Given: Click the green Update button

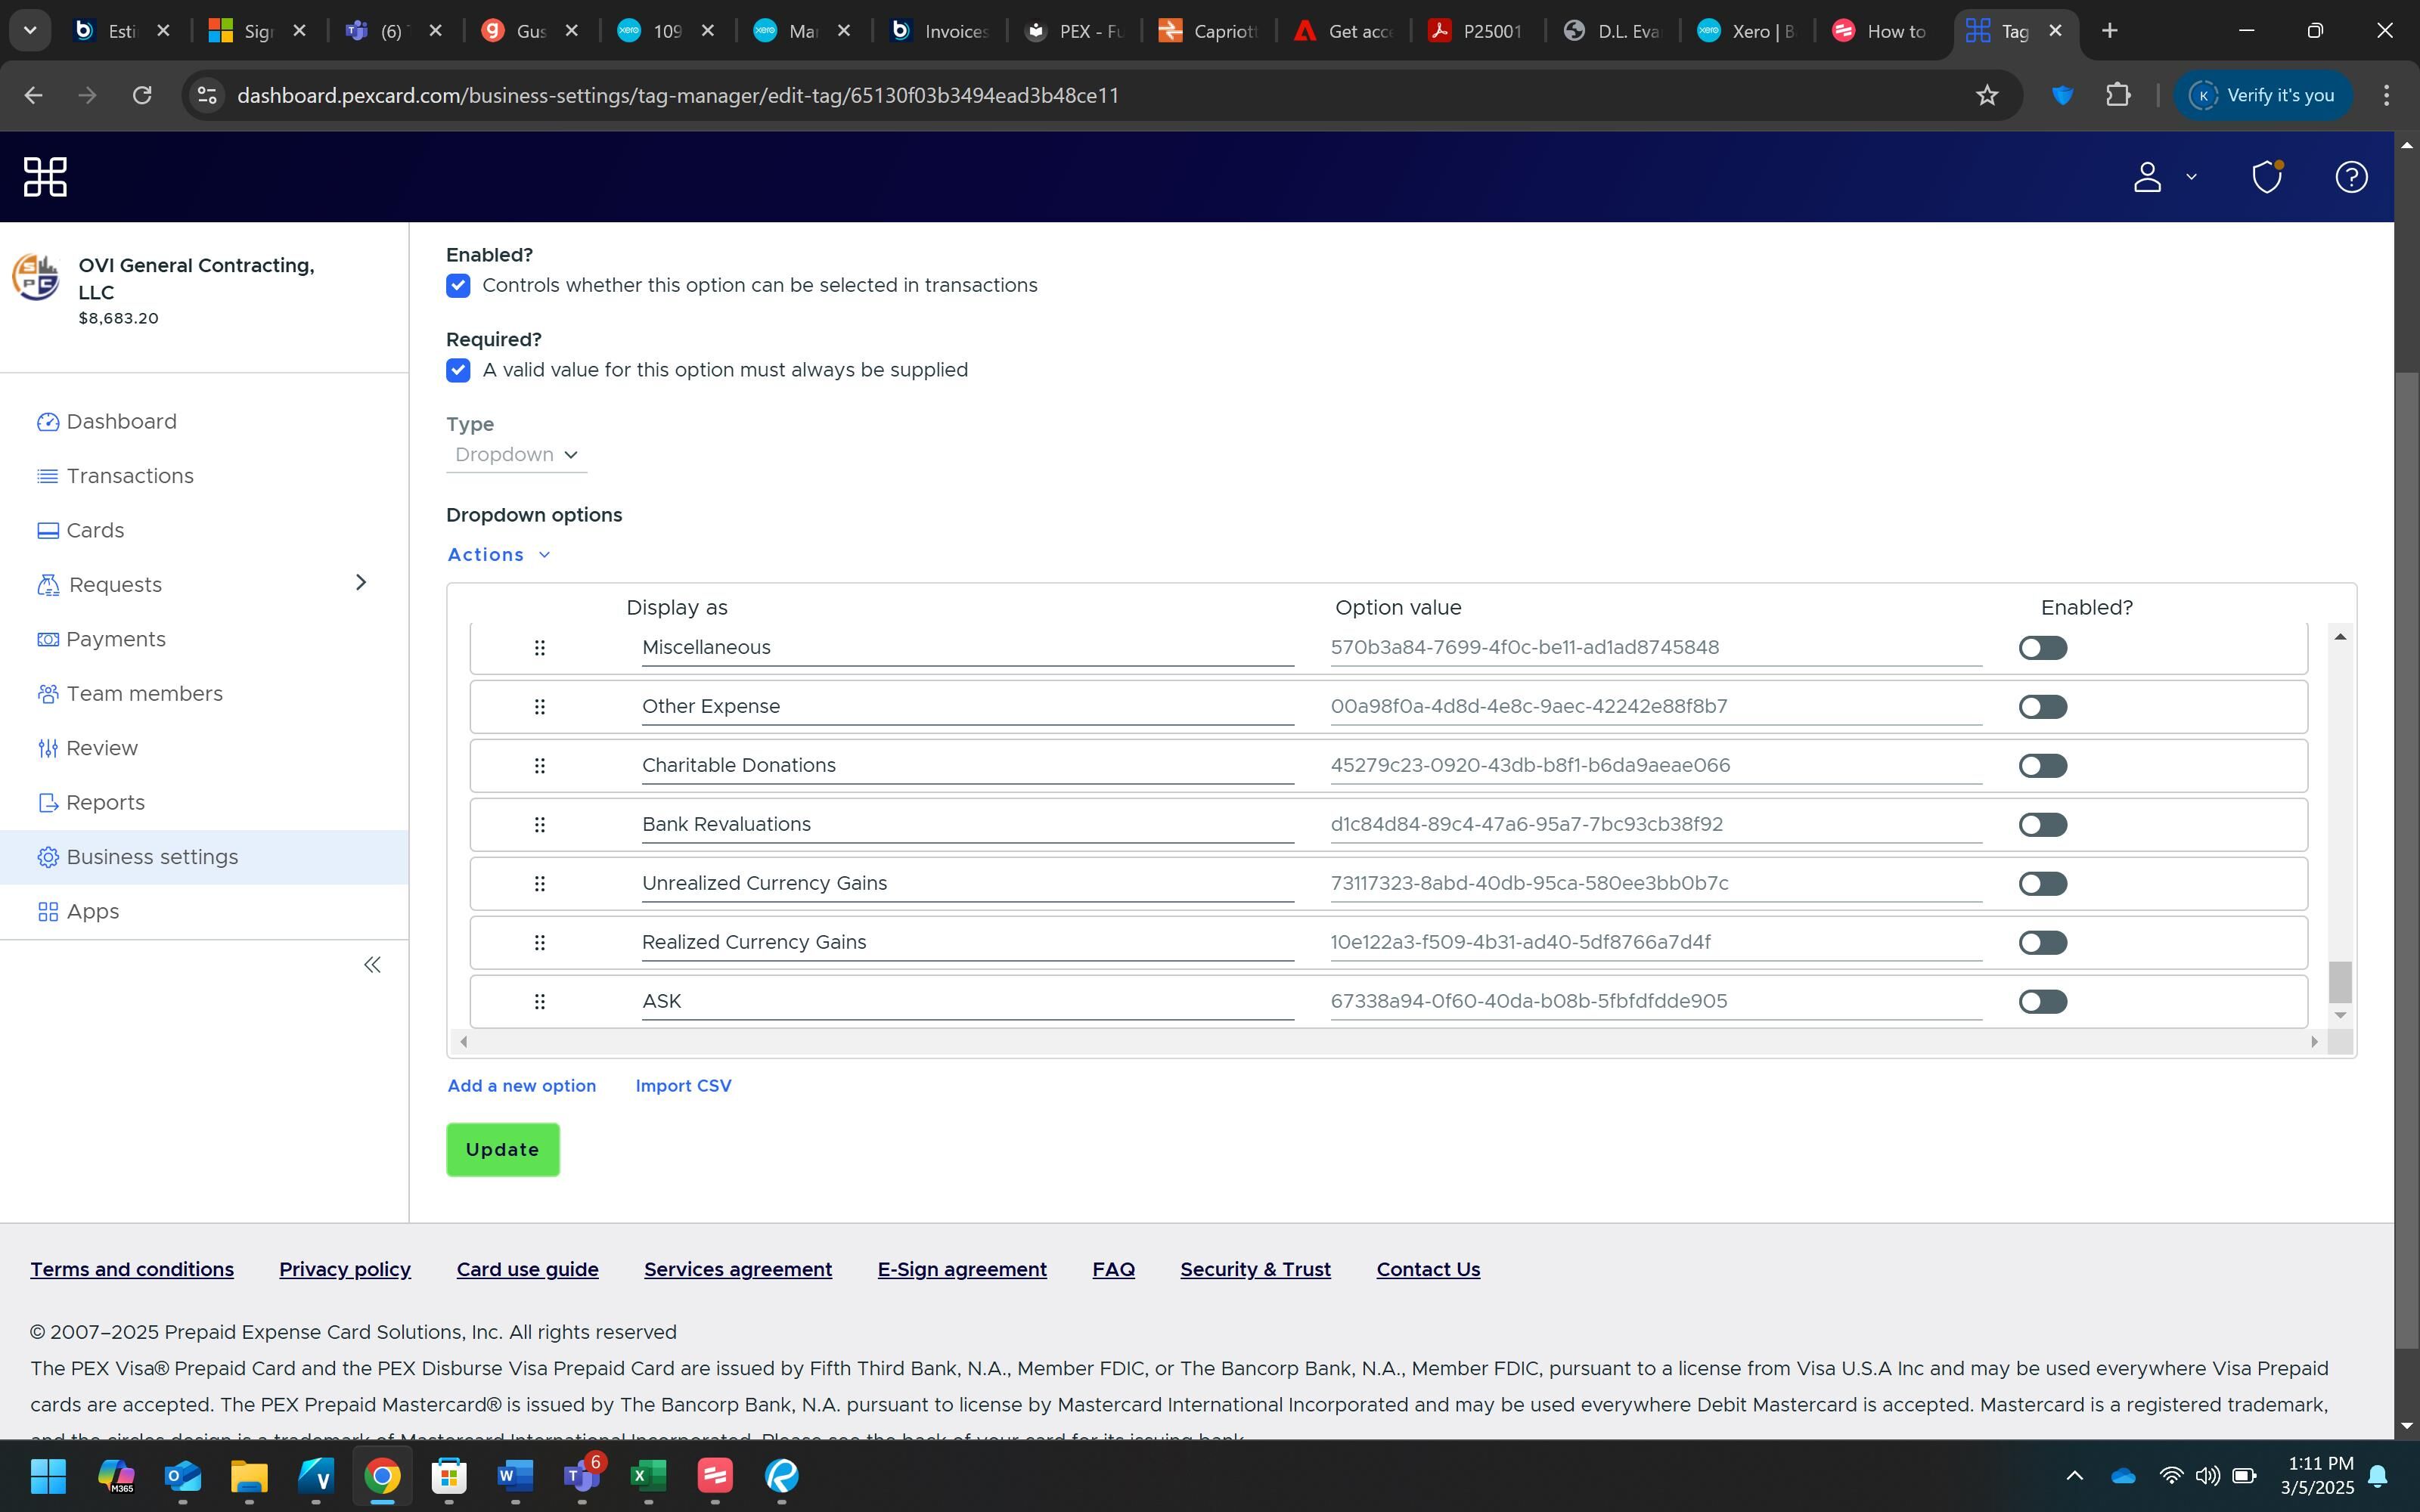Looking at the screenshot, I should 502,1150.
